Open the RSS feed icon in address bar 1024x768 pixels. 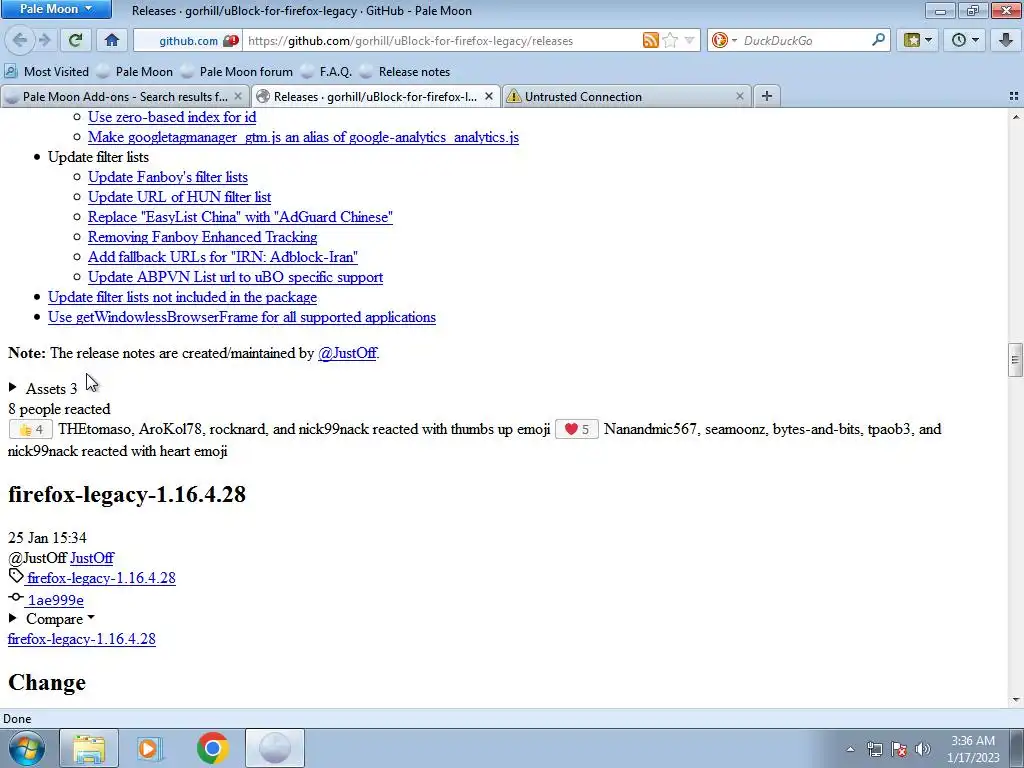pos(650,40)
